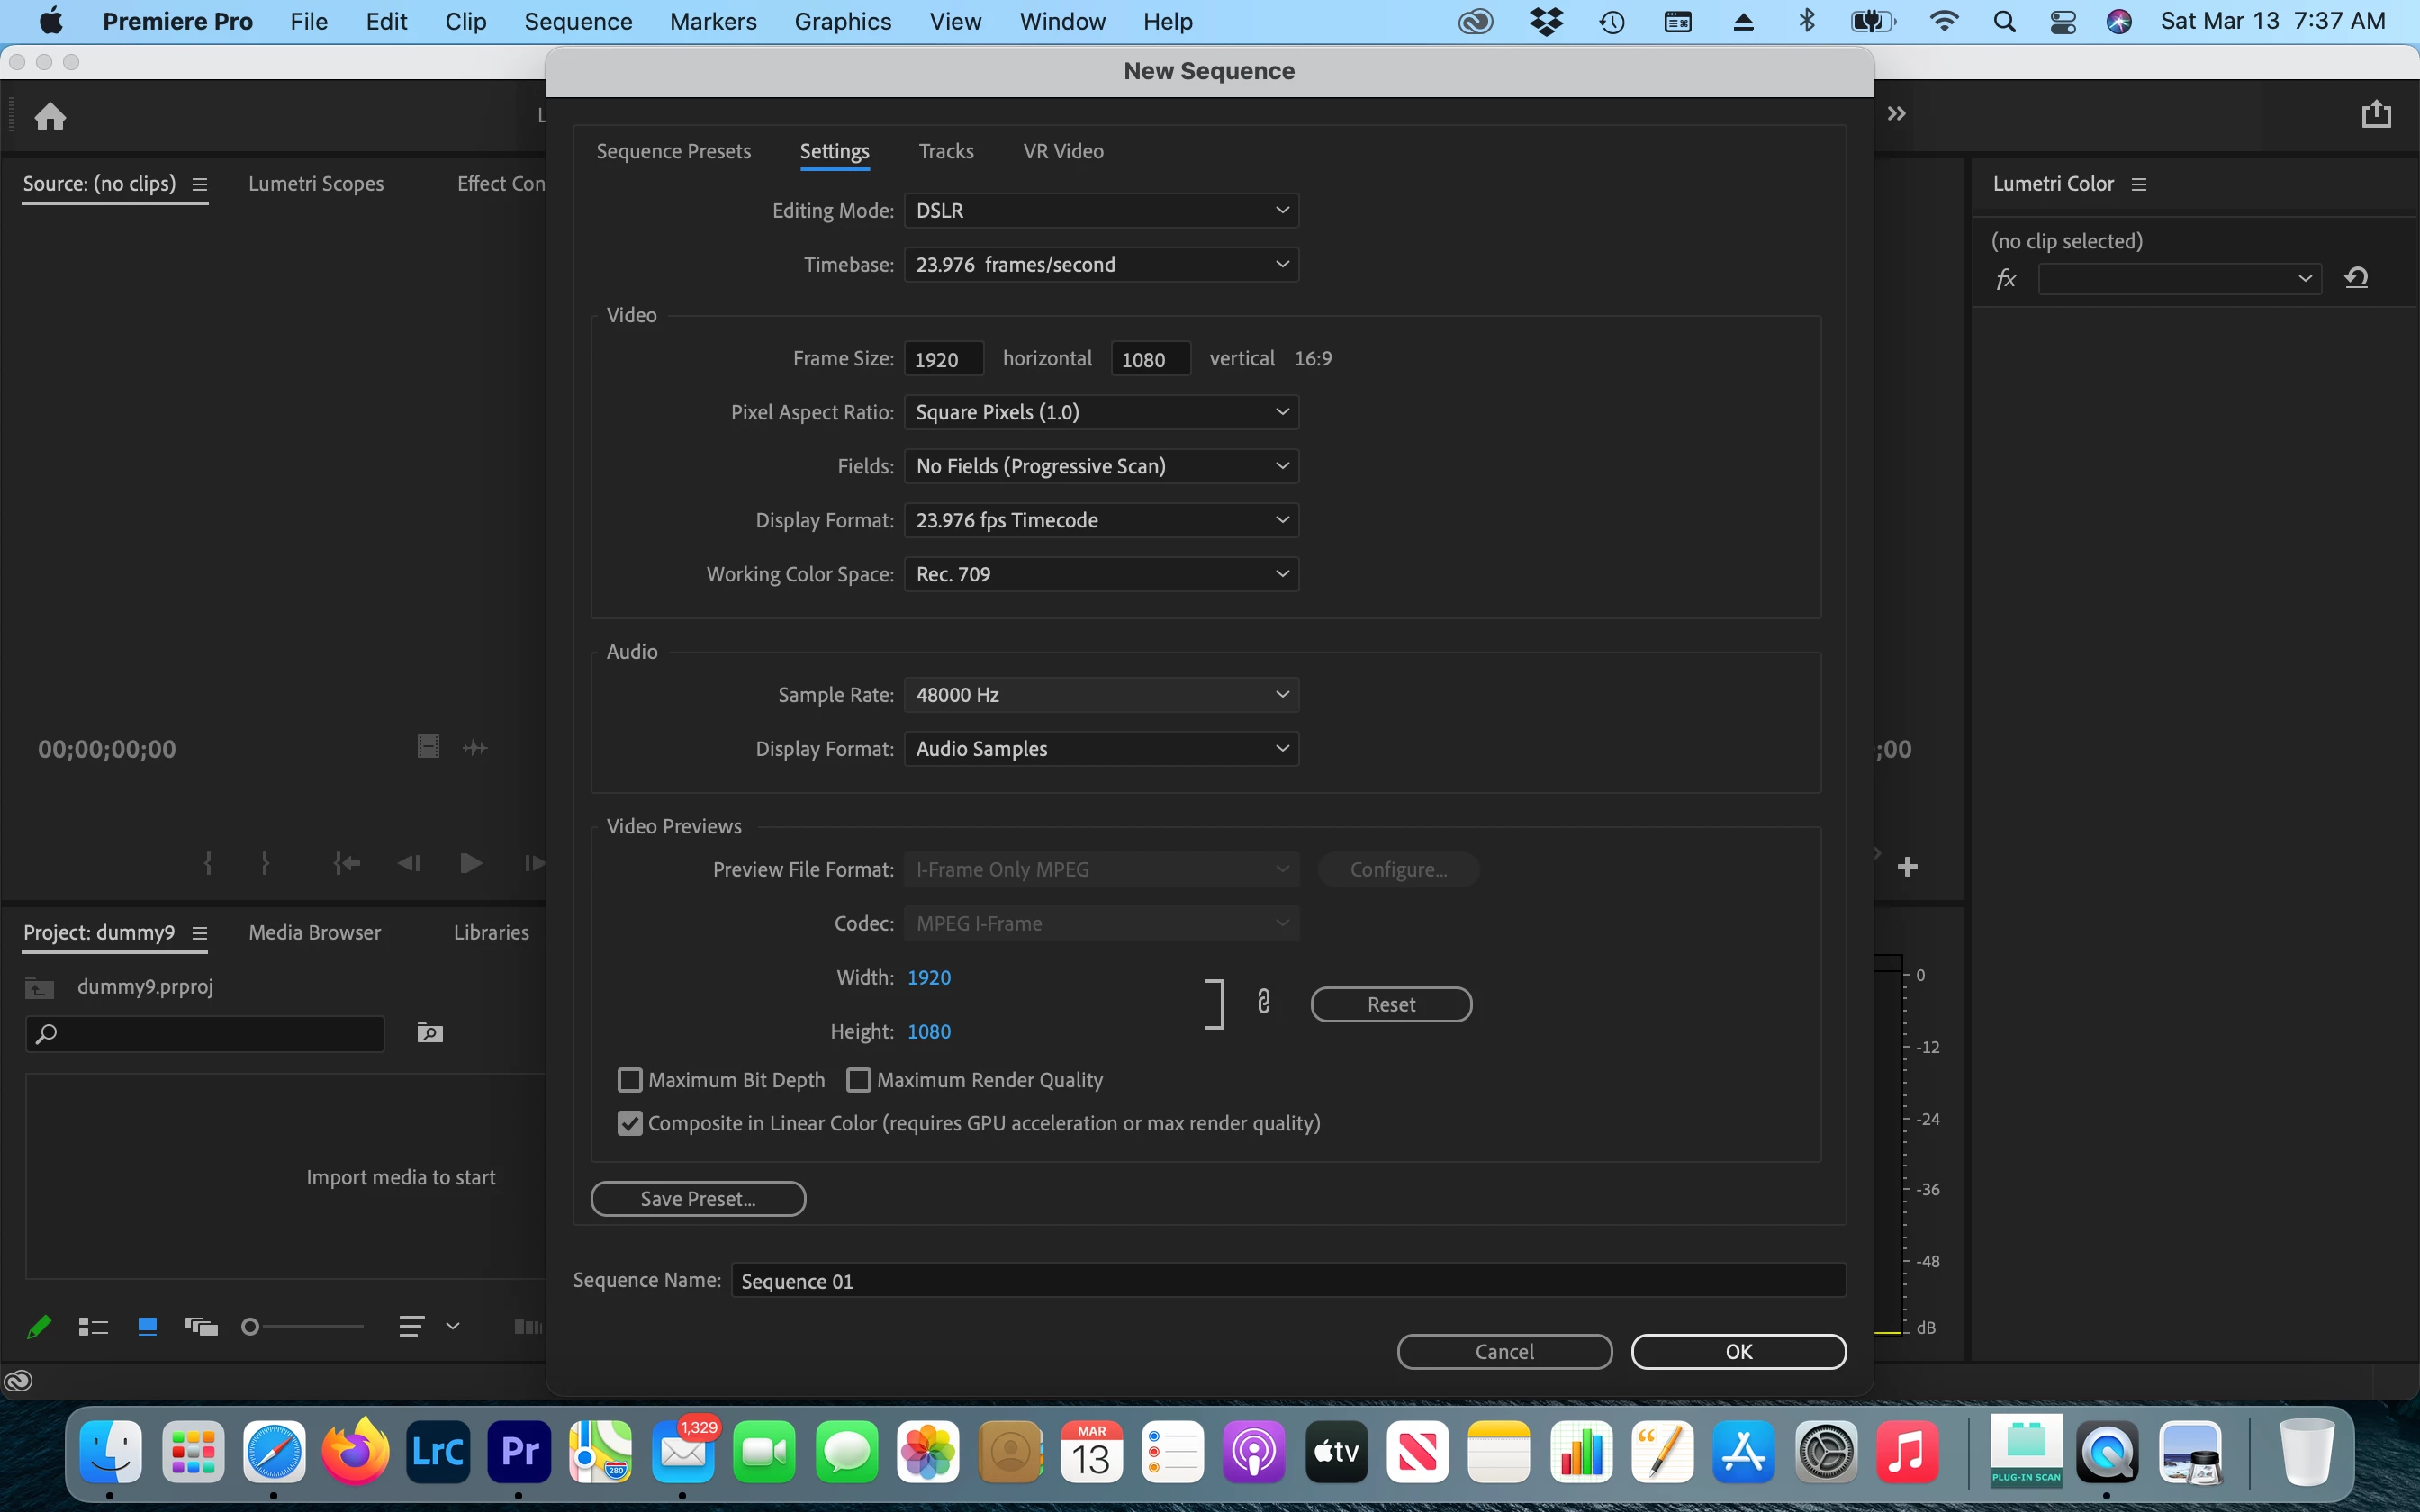Click the Save Preset button
This screenshot has height=1512, width=2420.
click(x=698, y=1198)
